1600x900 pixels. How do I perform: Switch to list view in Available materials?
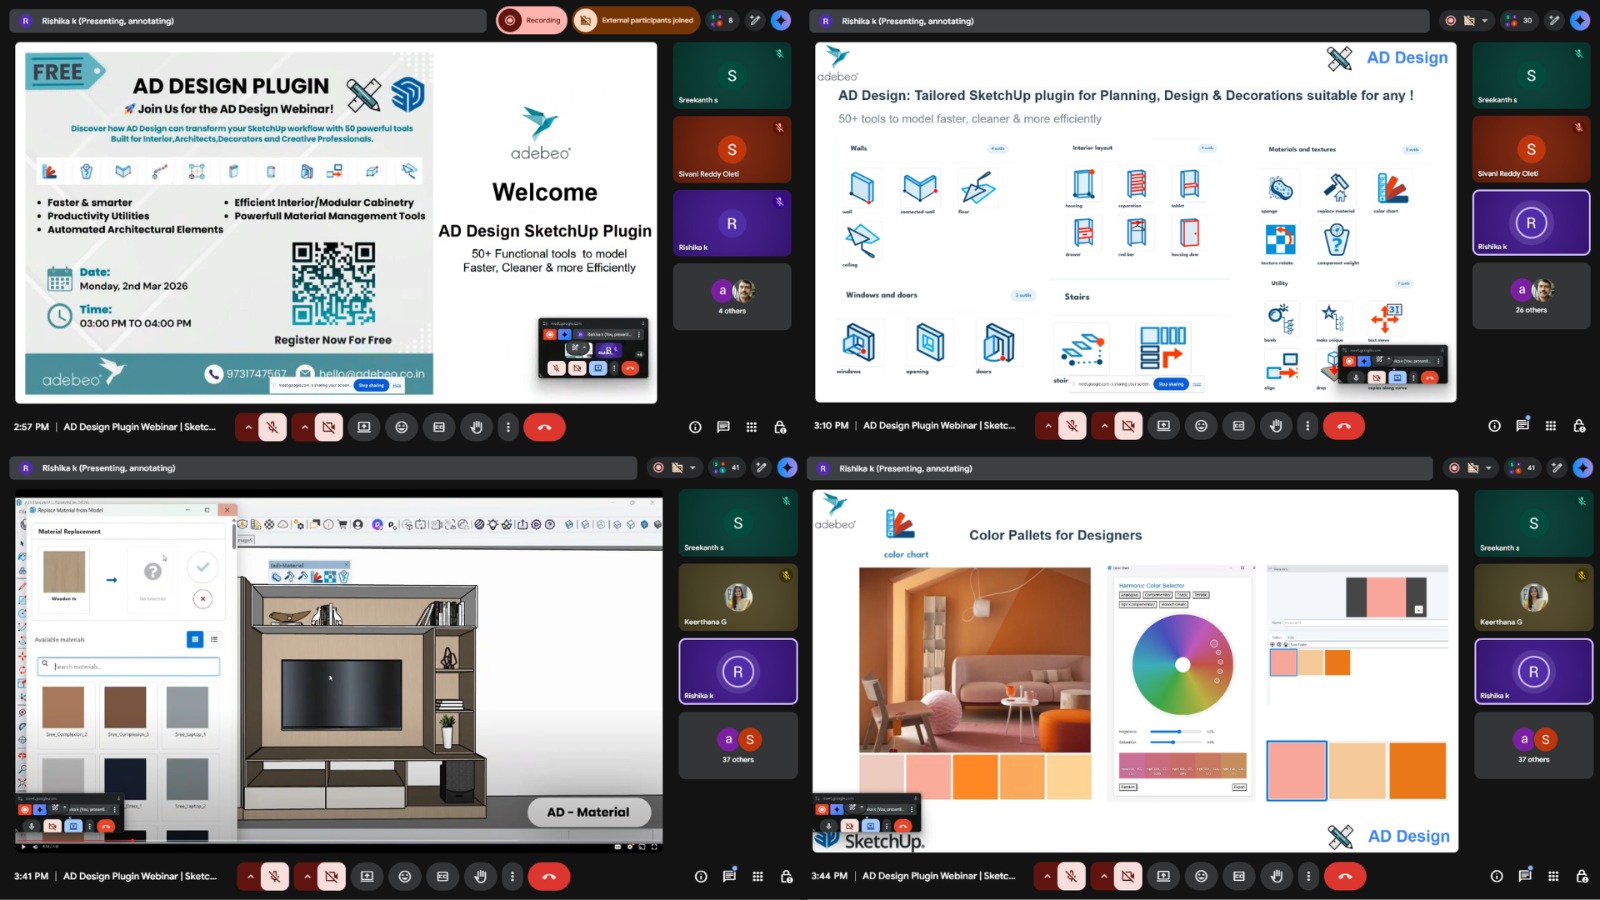214,639
